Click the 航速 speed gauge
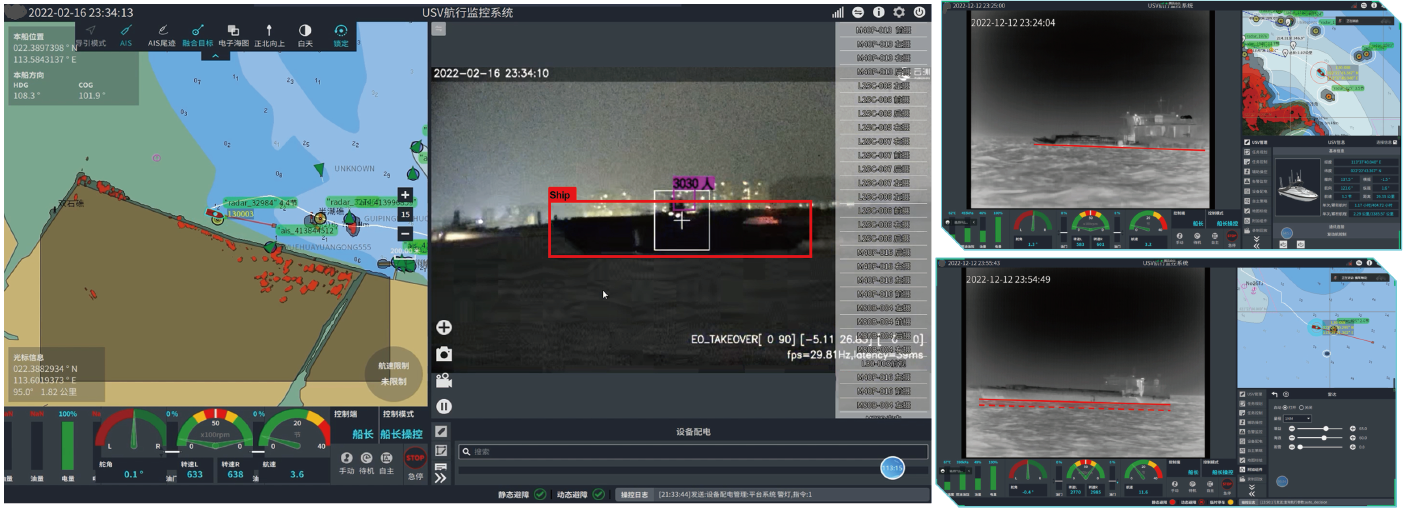The image size is (1407, 508). click(295, 430)
